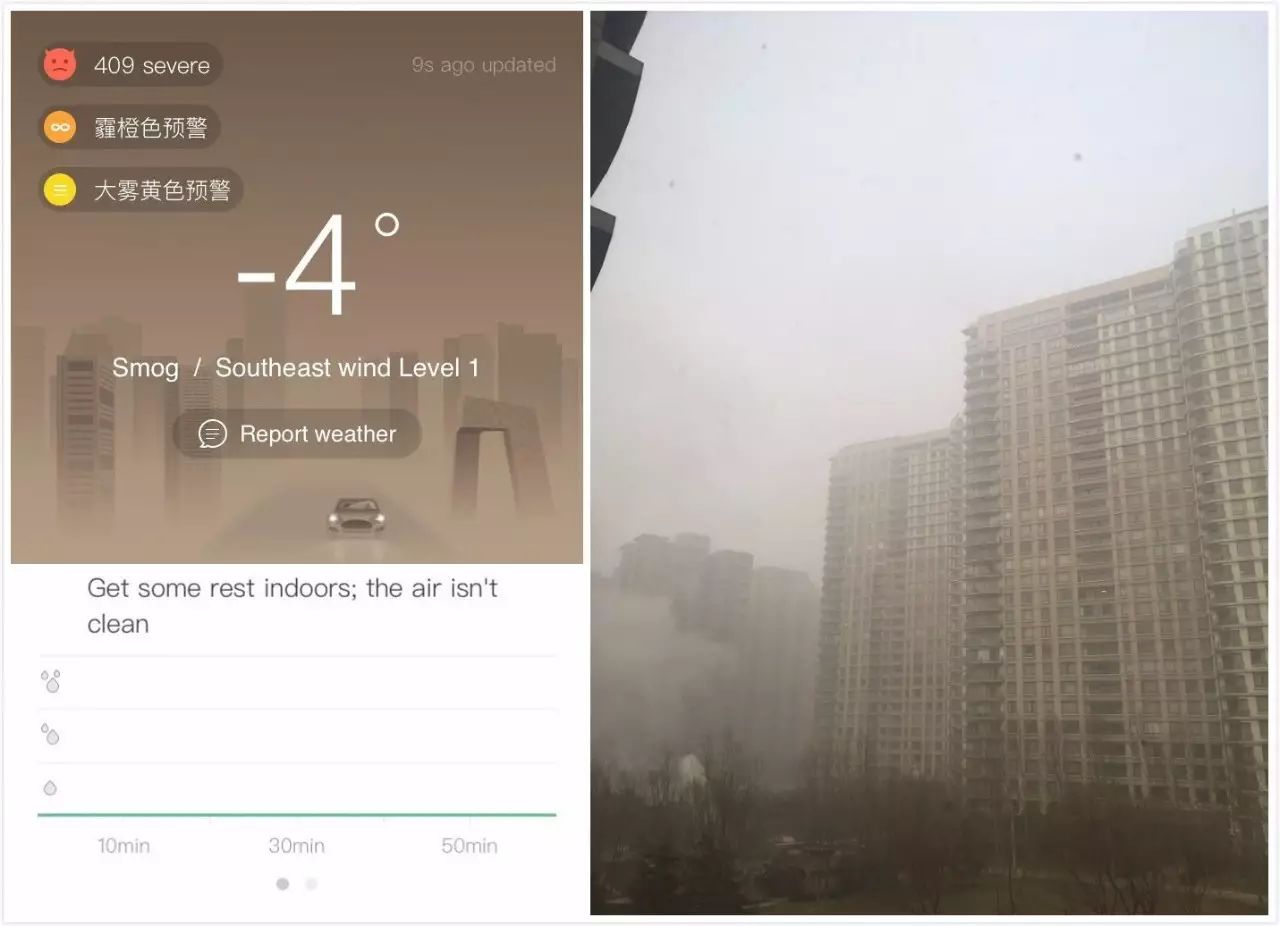Tap the heavy rain three-drop icon

[51, 681]
